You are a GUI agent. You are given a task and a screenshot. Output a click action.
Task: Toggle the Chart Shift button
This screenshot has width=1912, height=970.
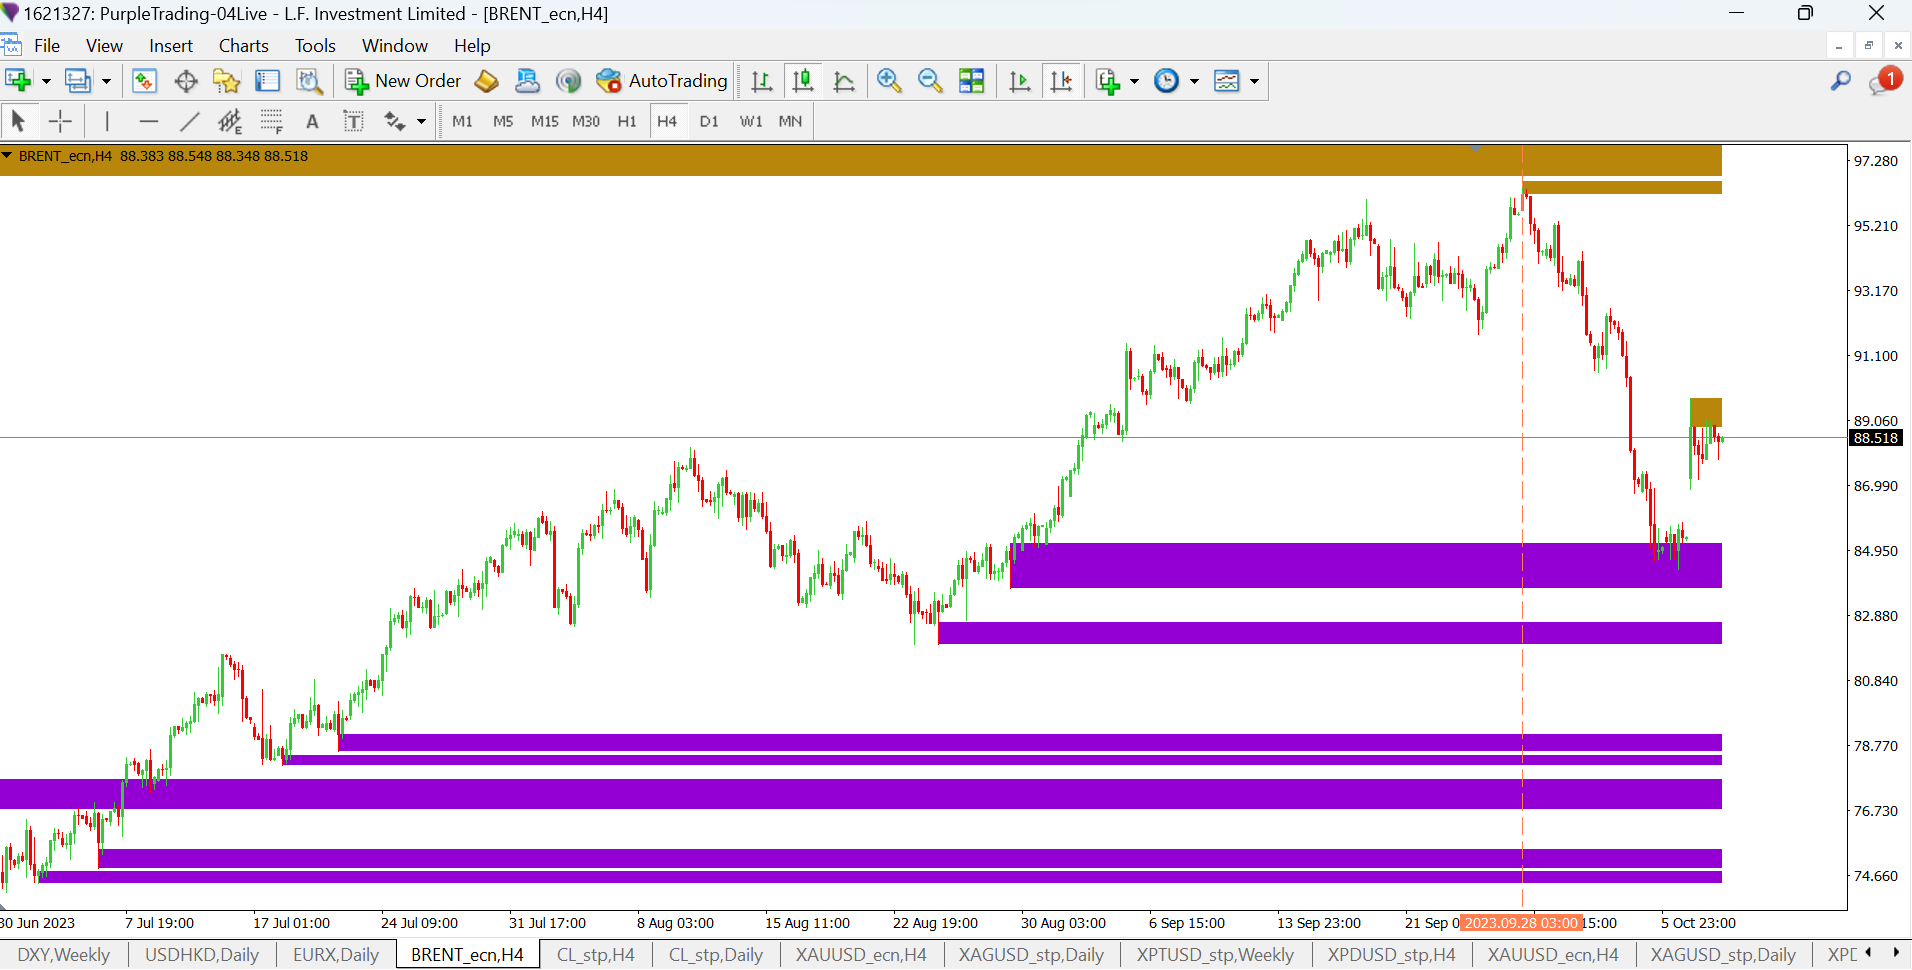(1062, 81)
